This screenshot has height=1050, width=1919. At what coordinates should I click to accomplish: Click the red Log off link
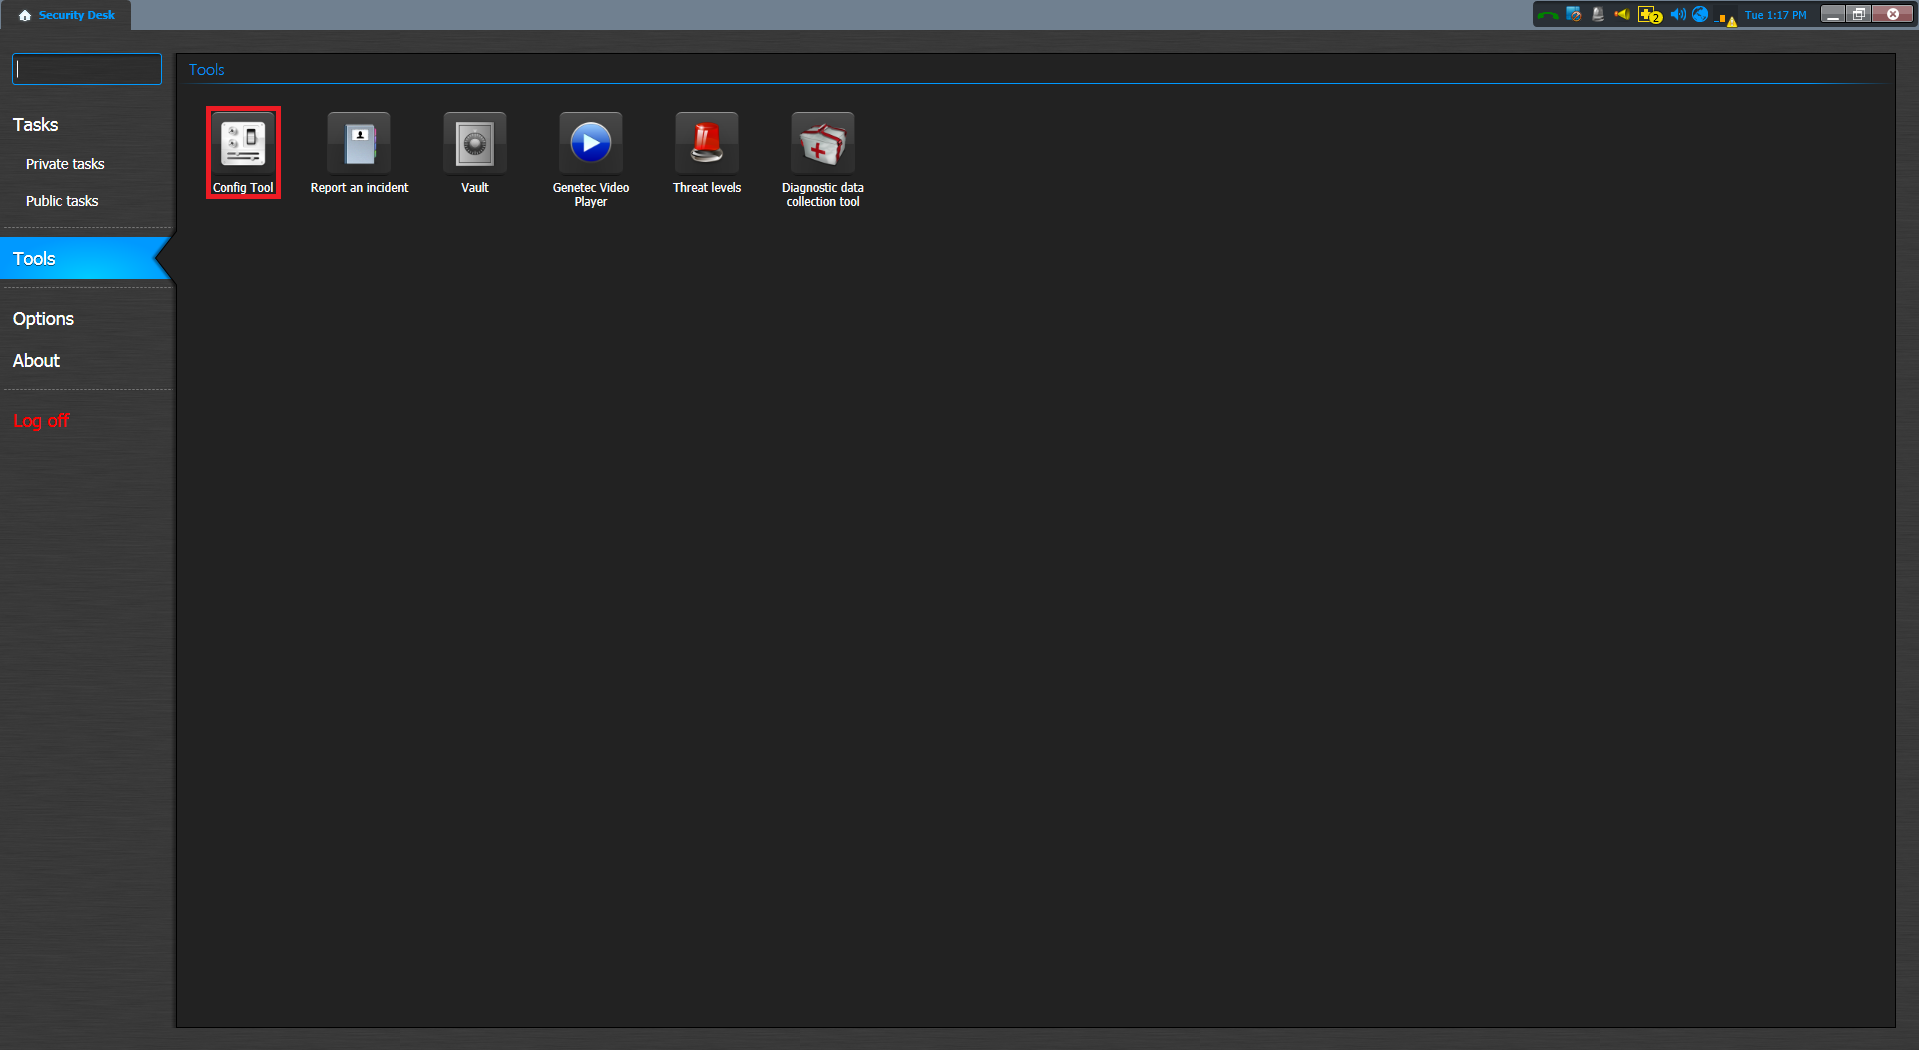(x=41, y=421)
